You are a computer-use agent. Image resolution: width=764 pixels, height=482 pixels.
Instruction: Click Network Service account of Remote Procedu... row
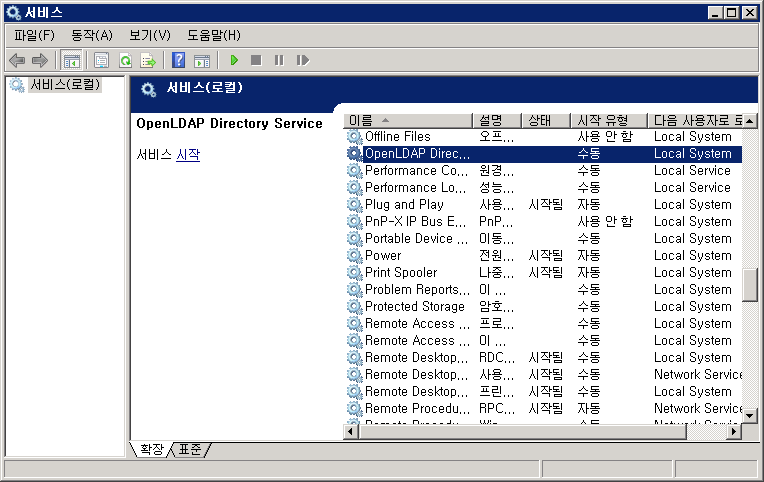pos(698,408)
